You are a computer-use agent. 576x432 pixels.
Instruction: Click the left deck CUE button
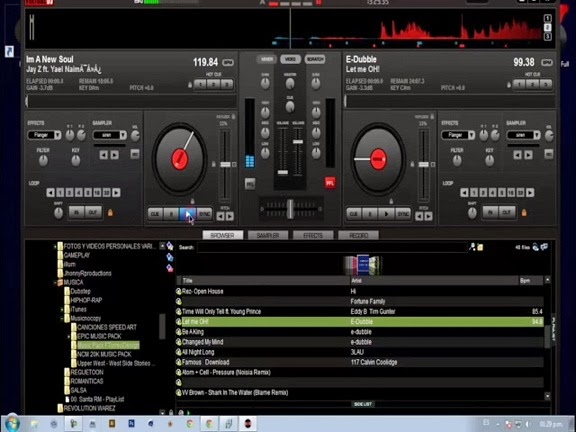(155, 214)
